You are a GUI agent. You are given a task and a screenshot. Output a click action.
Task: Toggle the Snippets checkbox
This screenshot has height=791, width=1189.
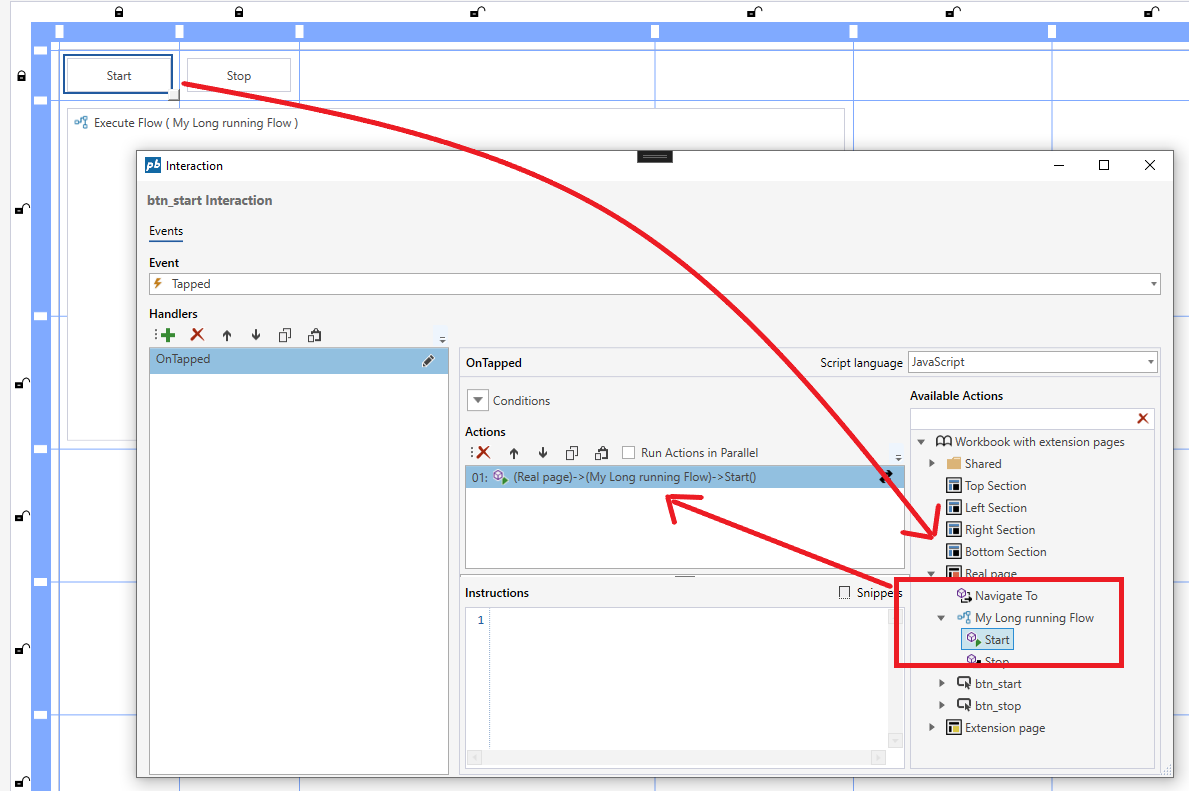click(845, 592)
